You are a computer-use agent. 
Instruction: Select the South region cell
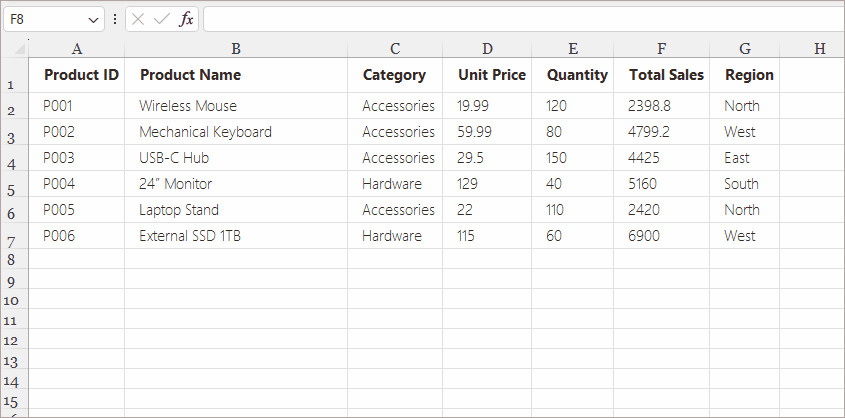point(745,183)
